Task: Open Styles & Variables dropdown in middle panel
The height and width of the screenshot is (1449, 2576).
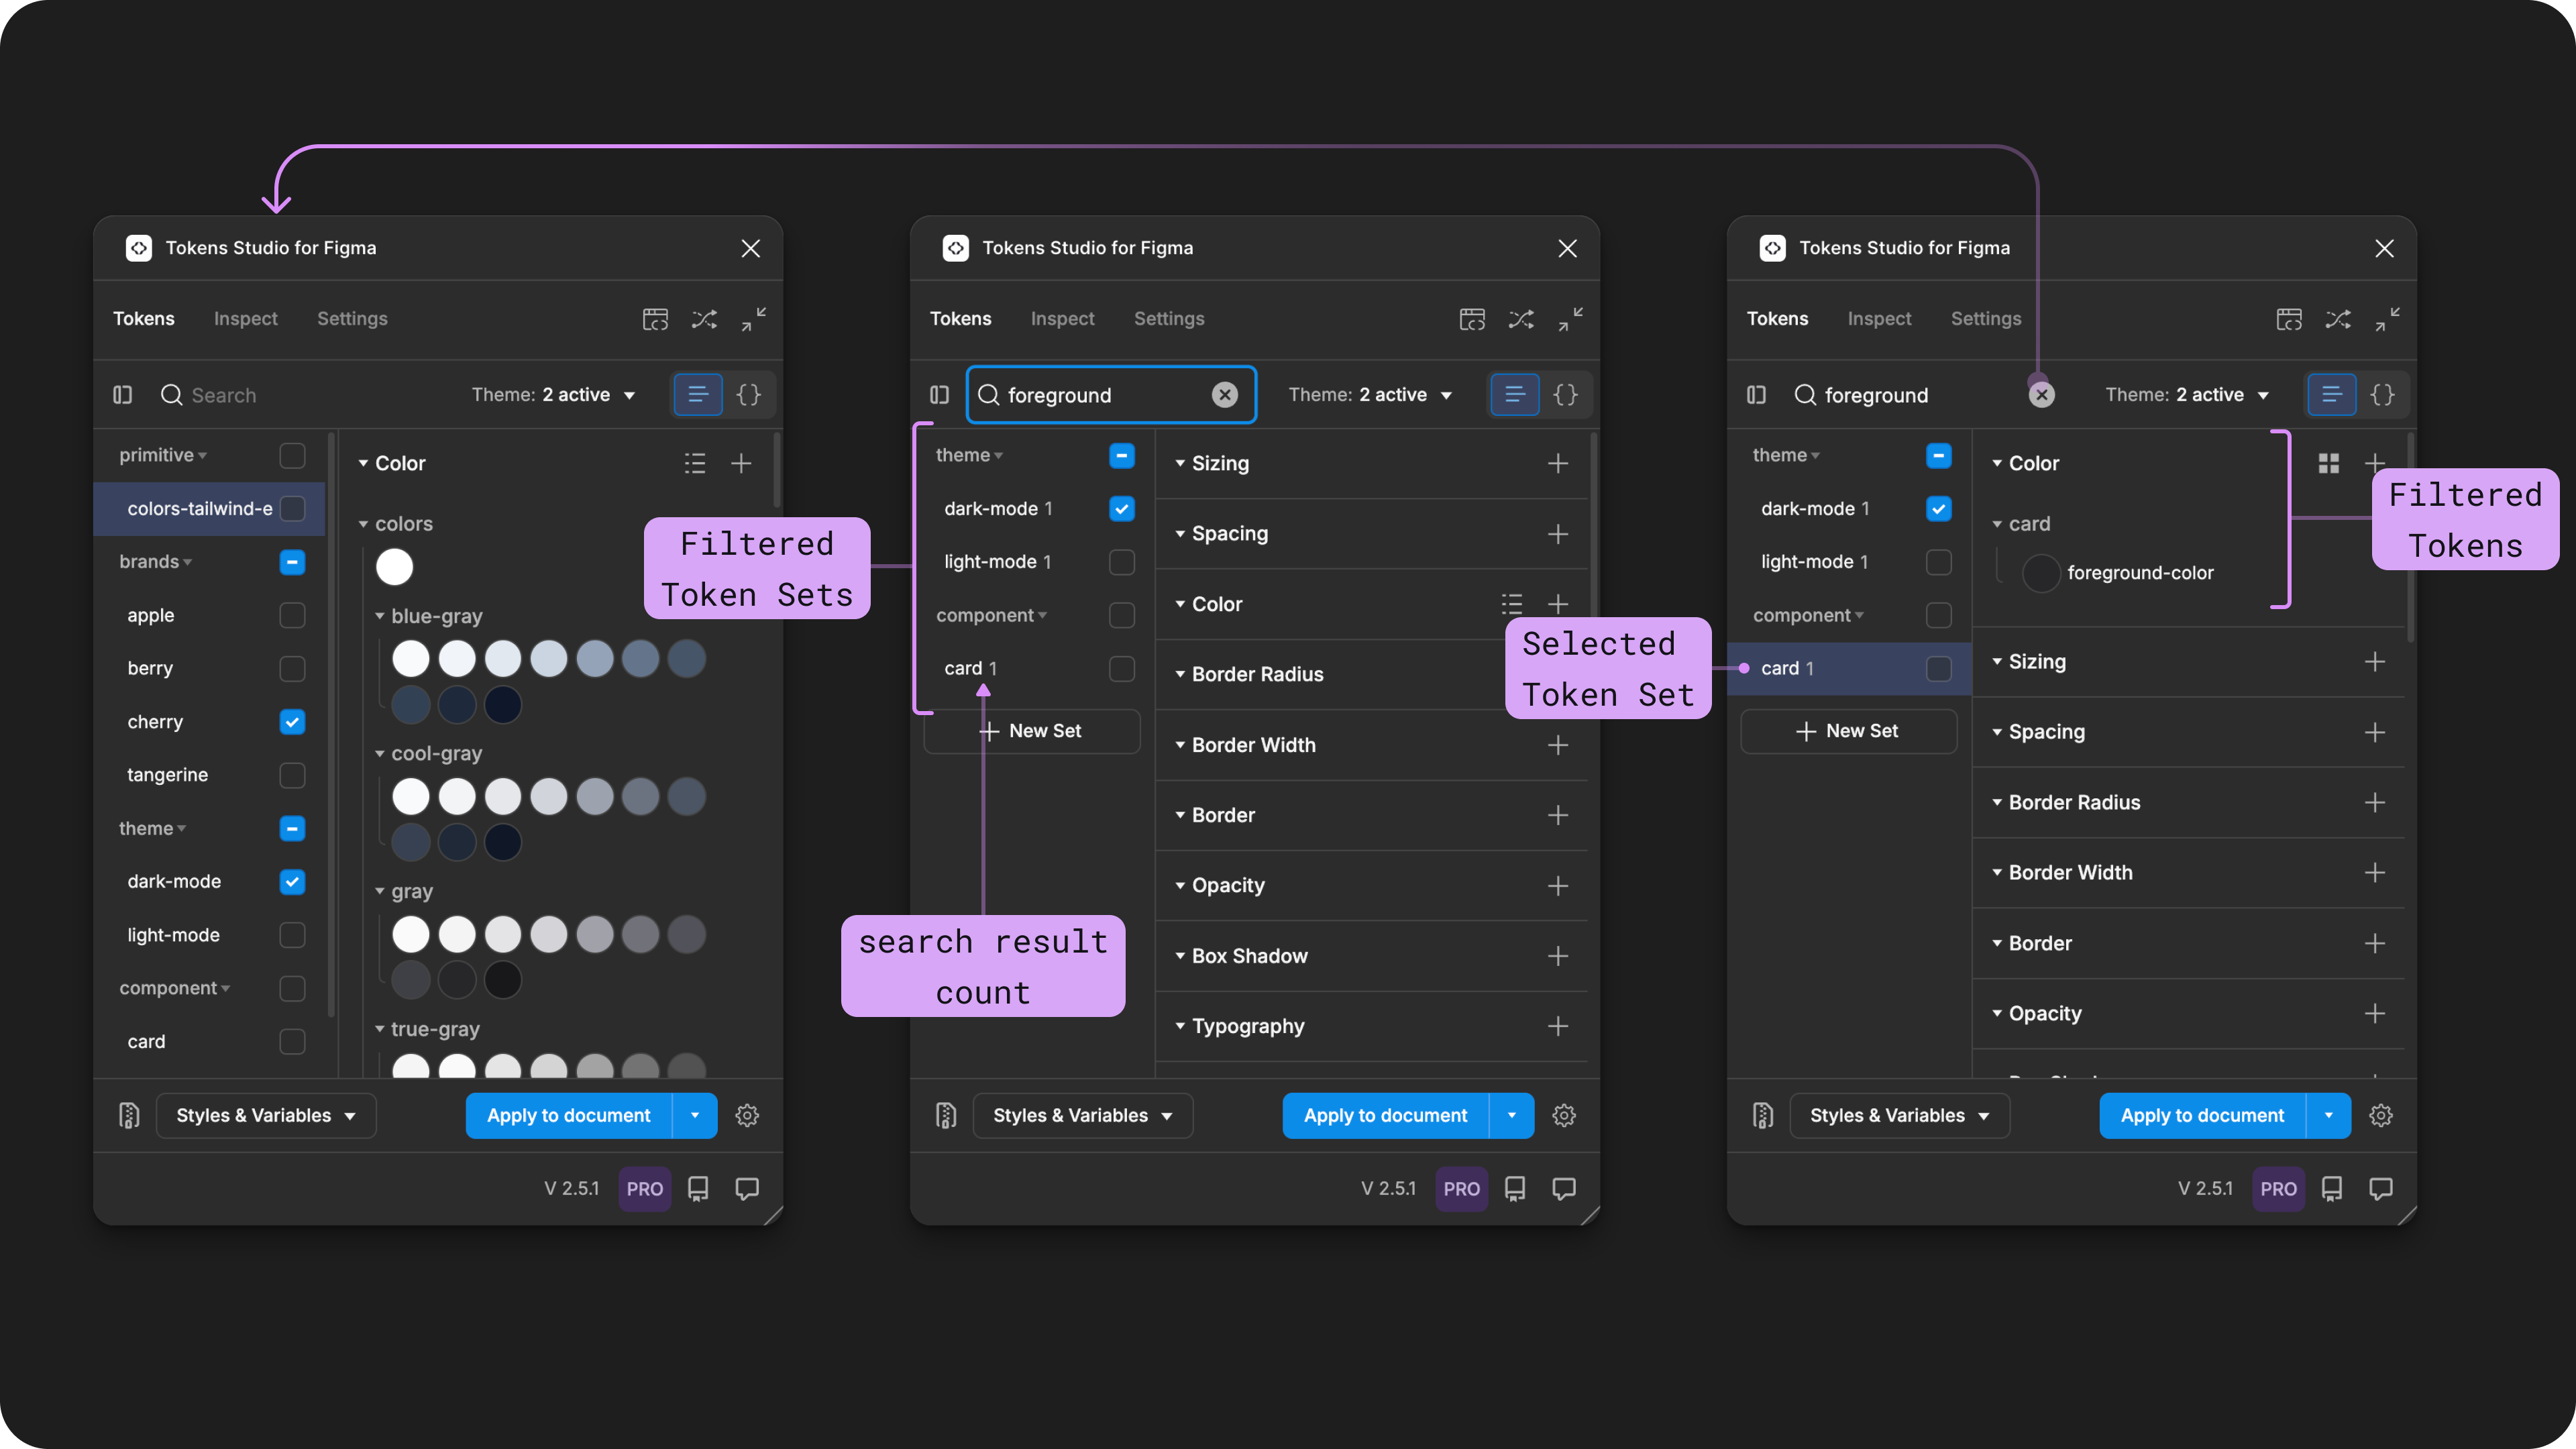Action: 1082,1115
